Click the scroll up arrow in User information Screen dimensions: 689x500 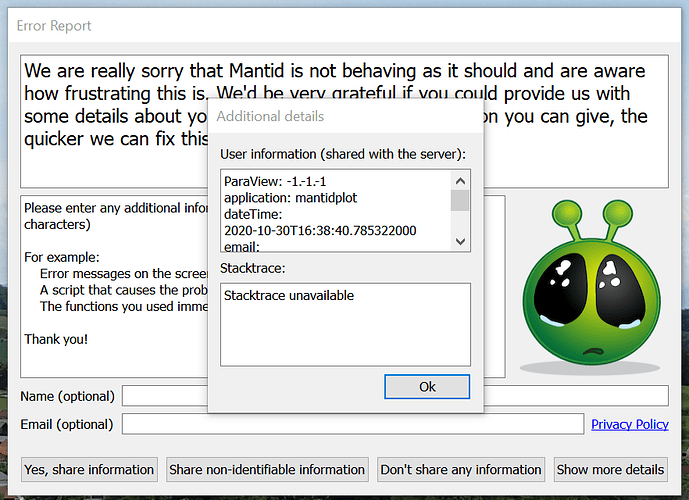(460, 181)
